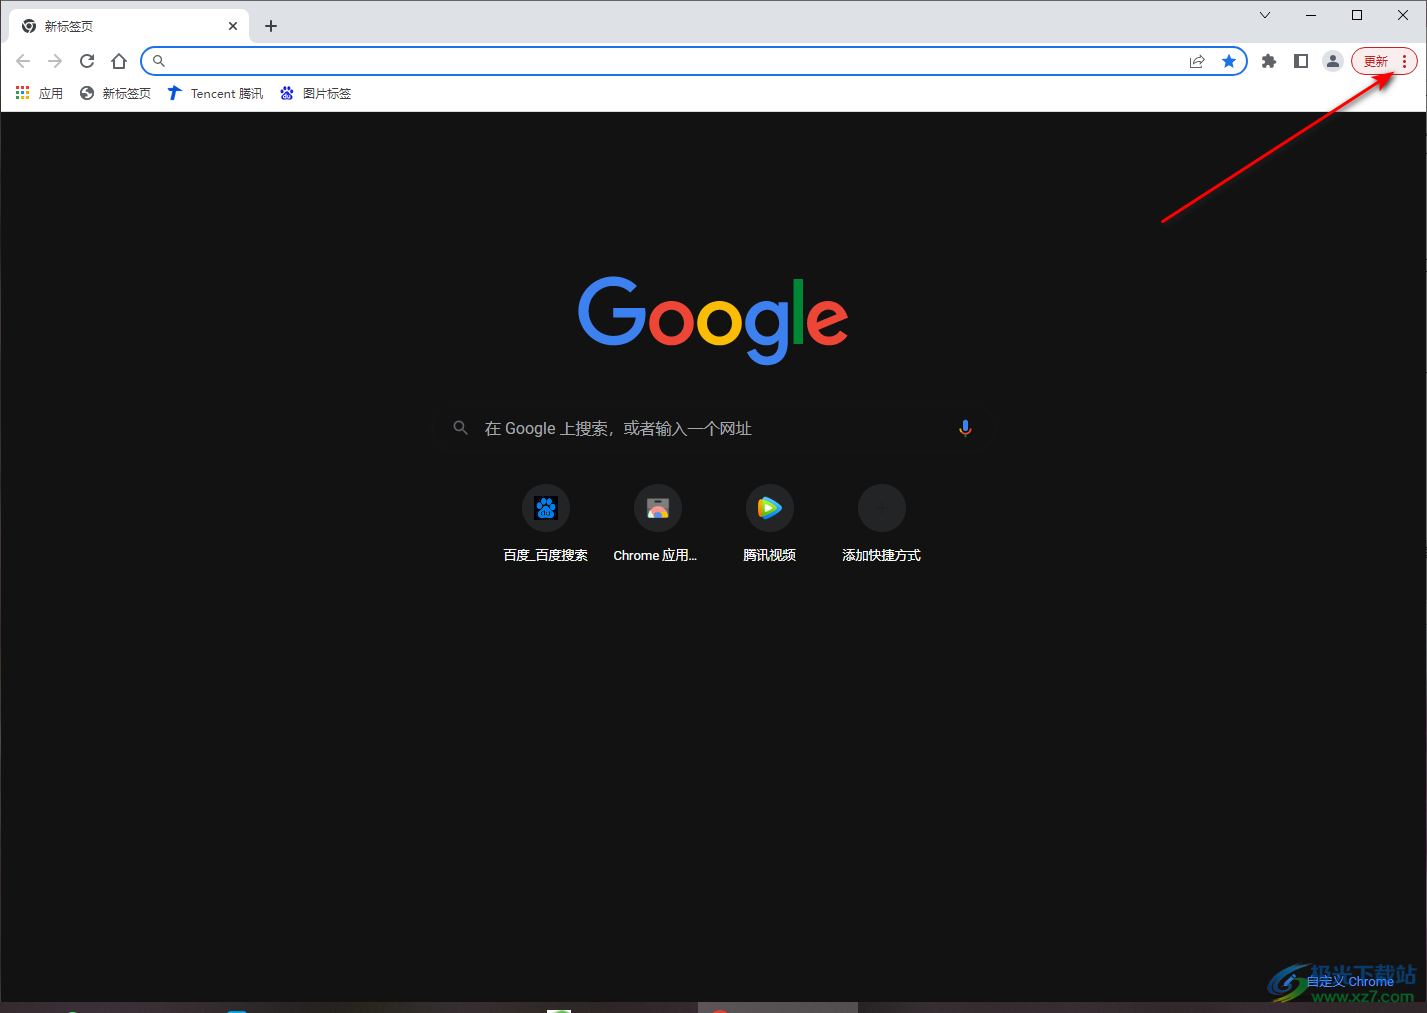Click the 更新 update button
Screen dimensions: 1427x1013
pyautogui.click(x=1376, y=61)
